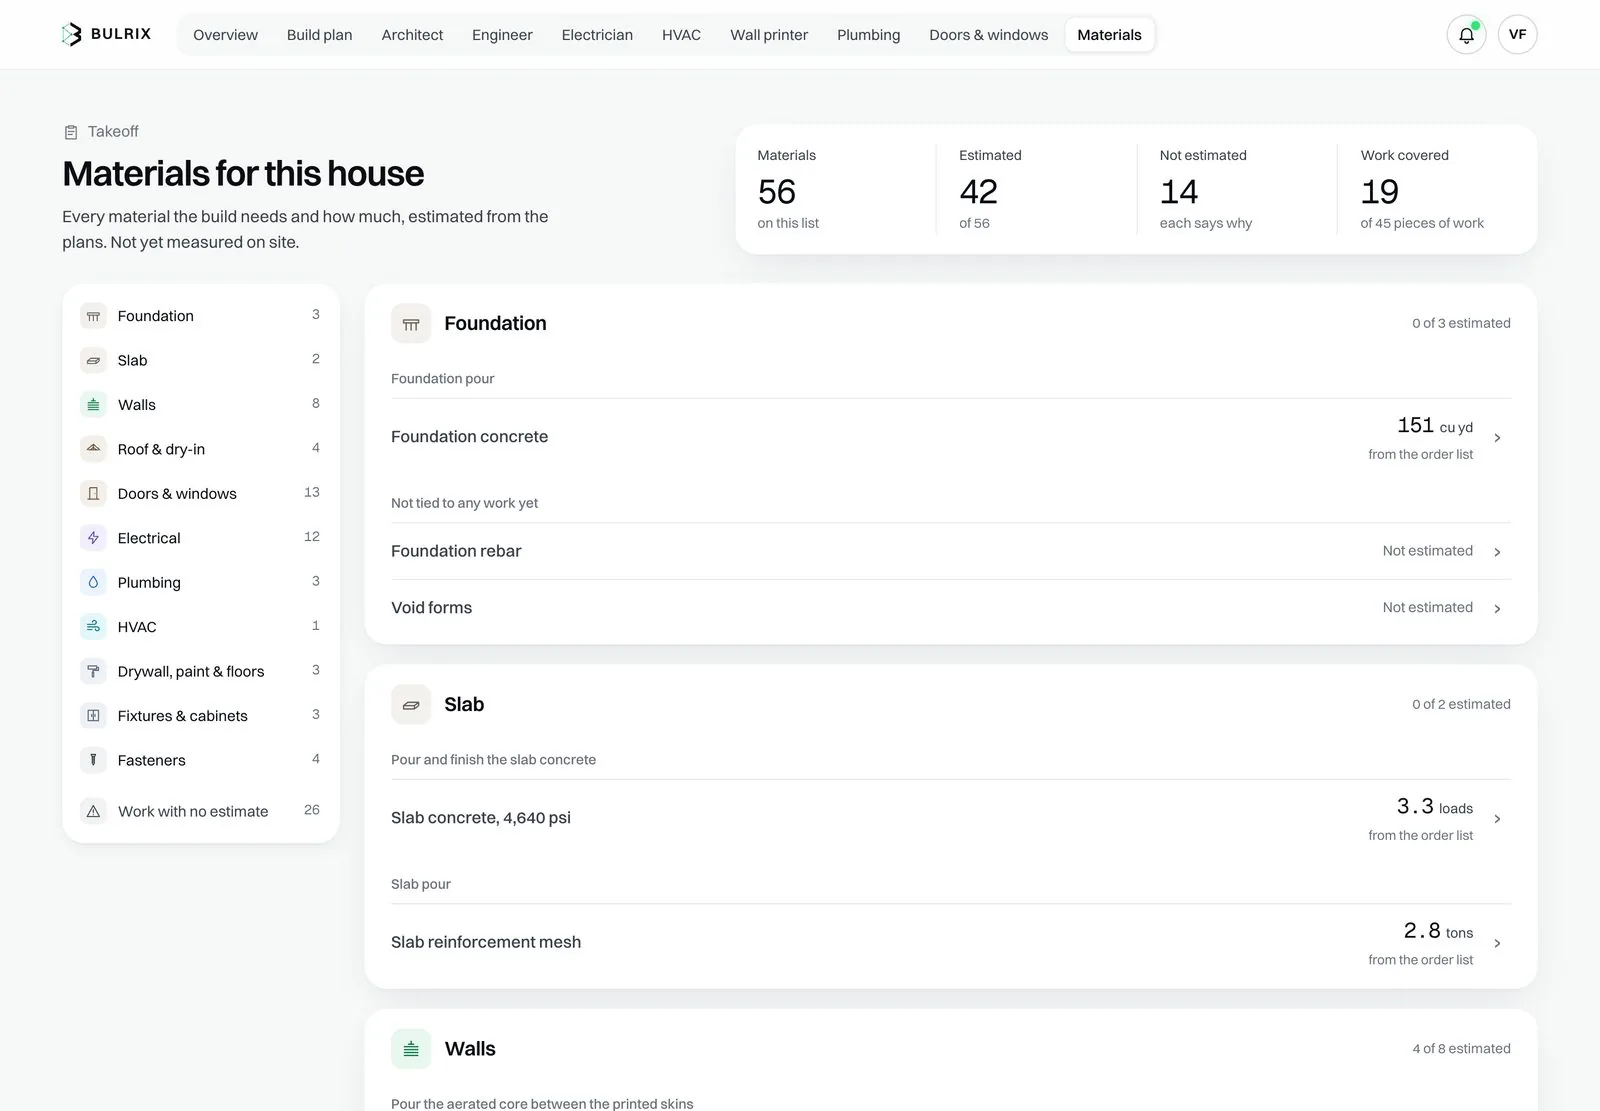Viewport: 1600px width, 1111px height.
Task: Click the Foundation section header icon
Action: pos(411,324)
